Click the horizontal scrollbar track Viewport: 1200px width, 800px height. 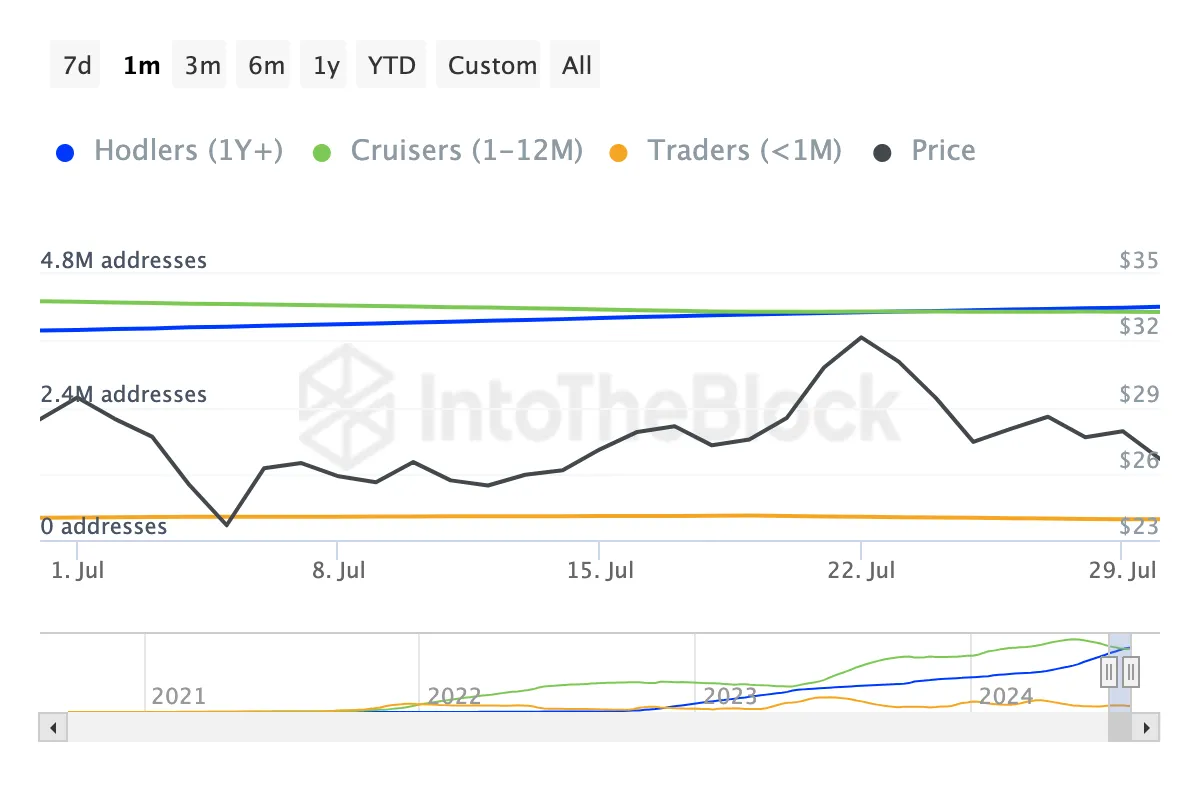click(x=580, y=727)
